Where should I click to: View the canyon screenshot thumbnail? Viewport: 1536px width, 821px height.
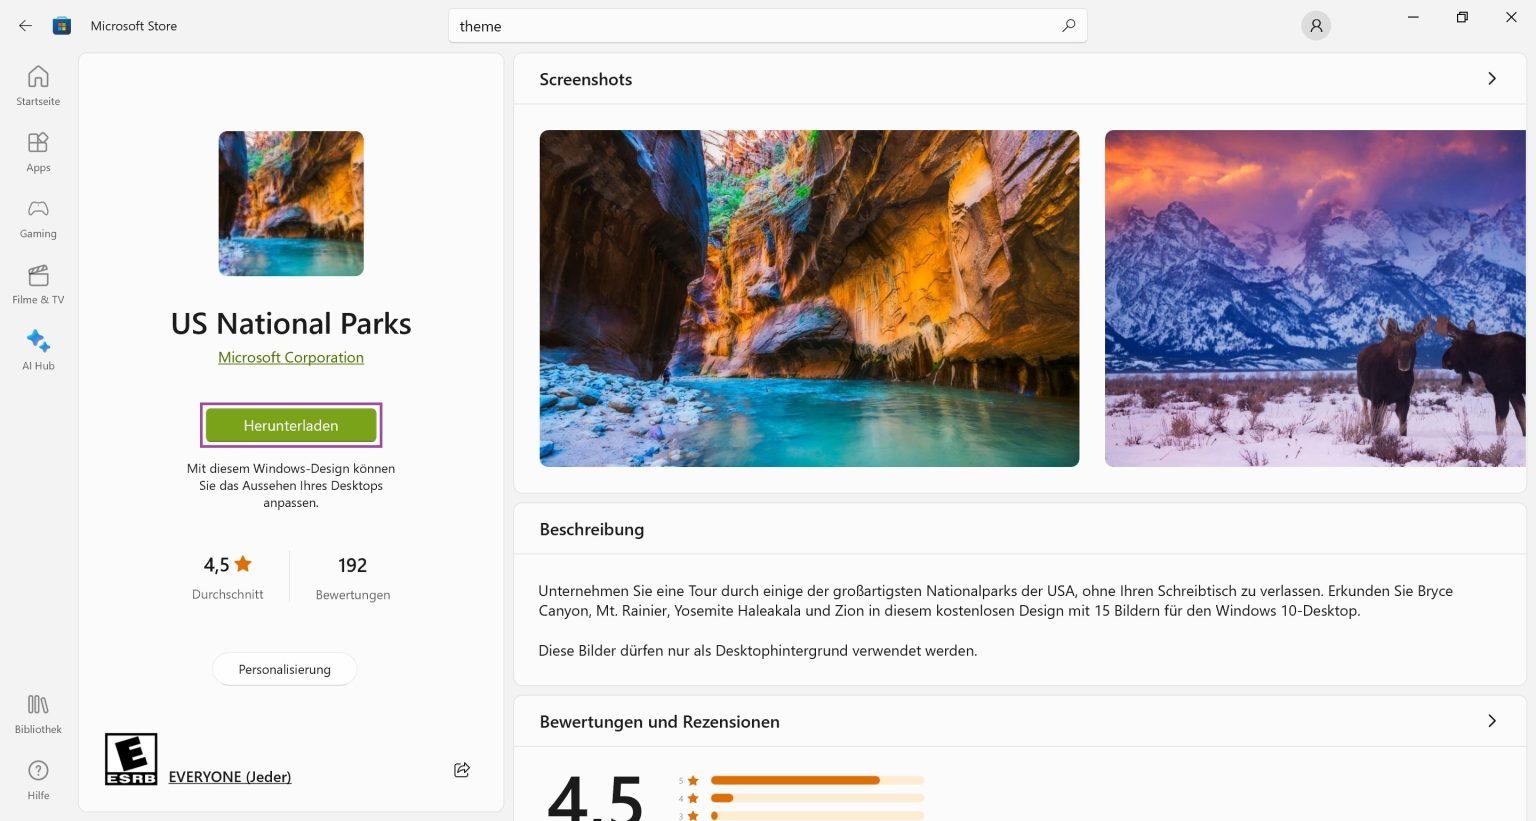point(809,297)
